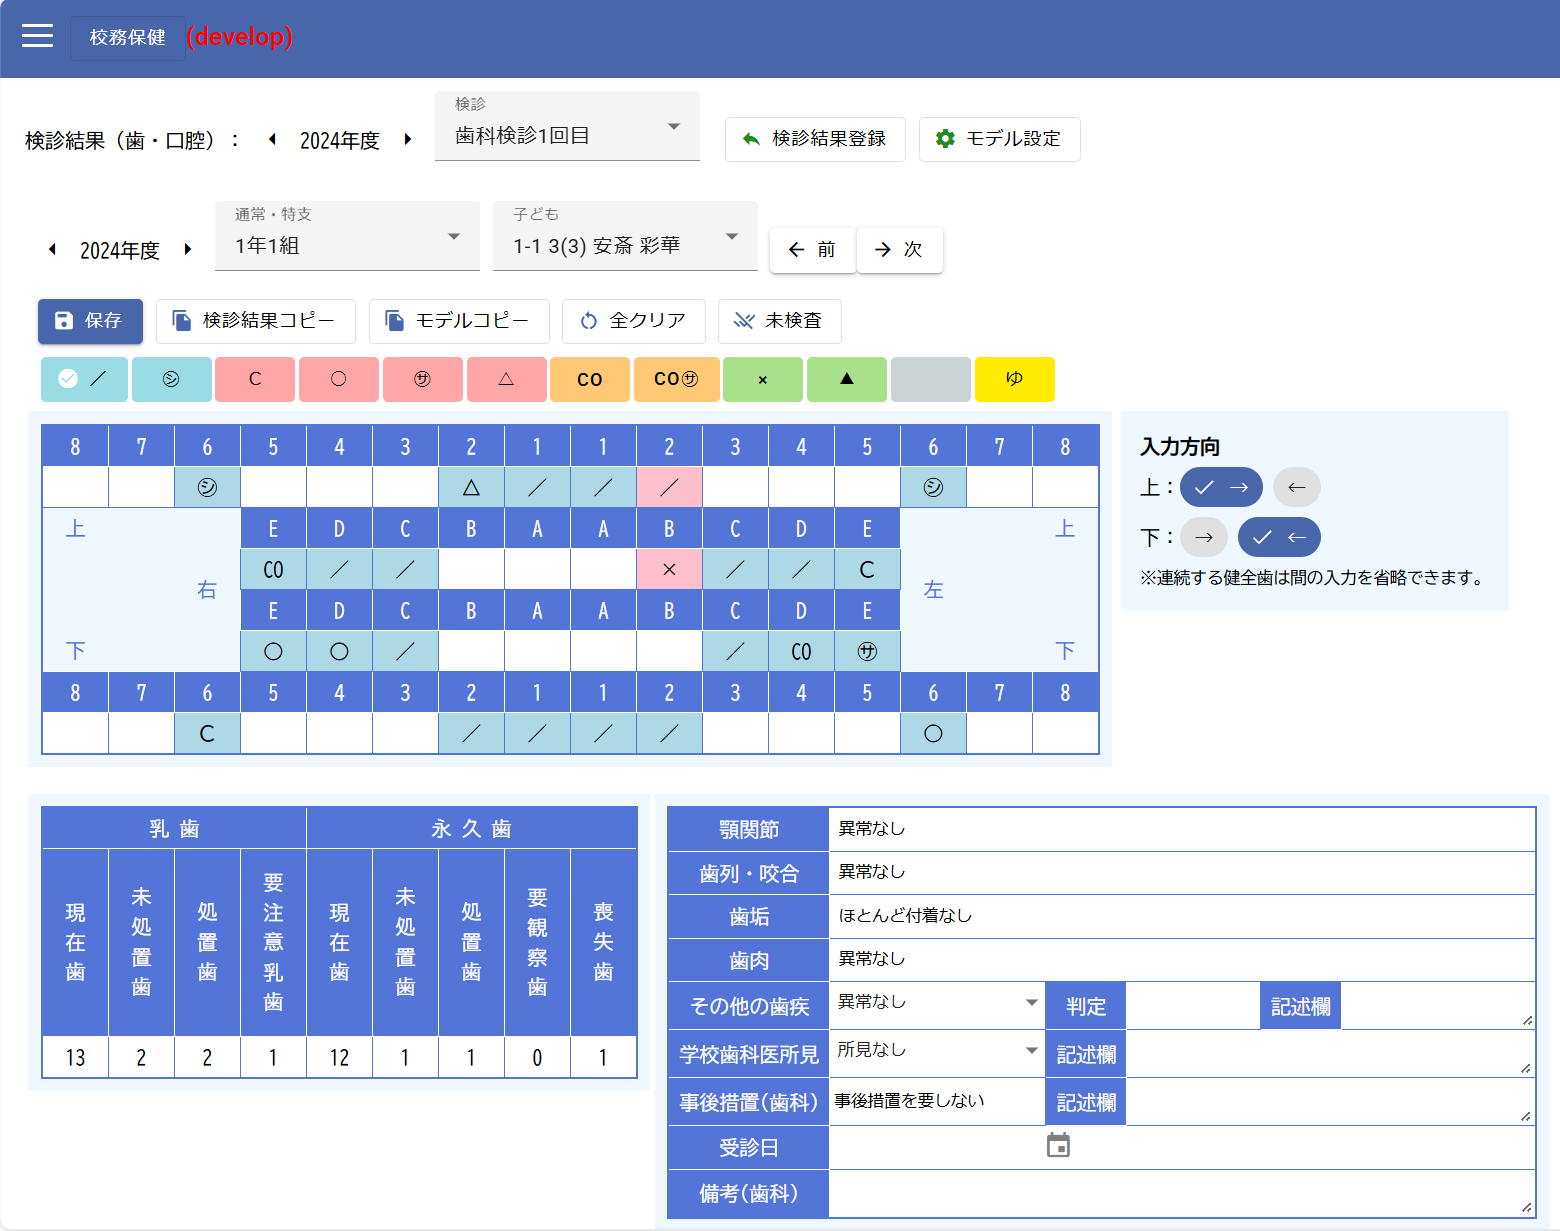Click upper left tooth 6 smiley cell

click(x=933, y=487)
